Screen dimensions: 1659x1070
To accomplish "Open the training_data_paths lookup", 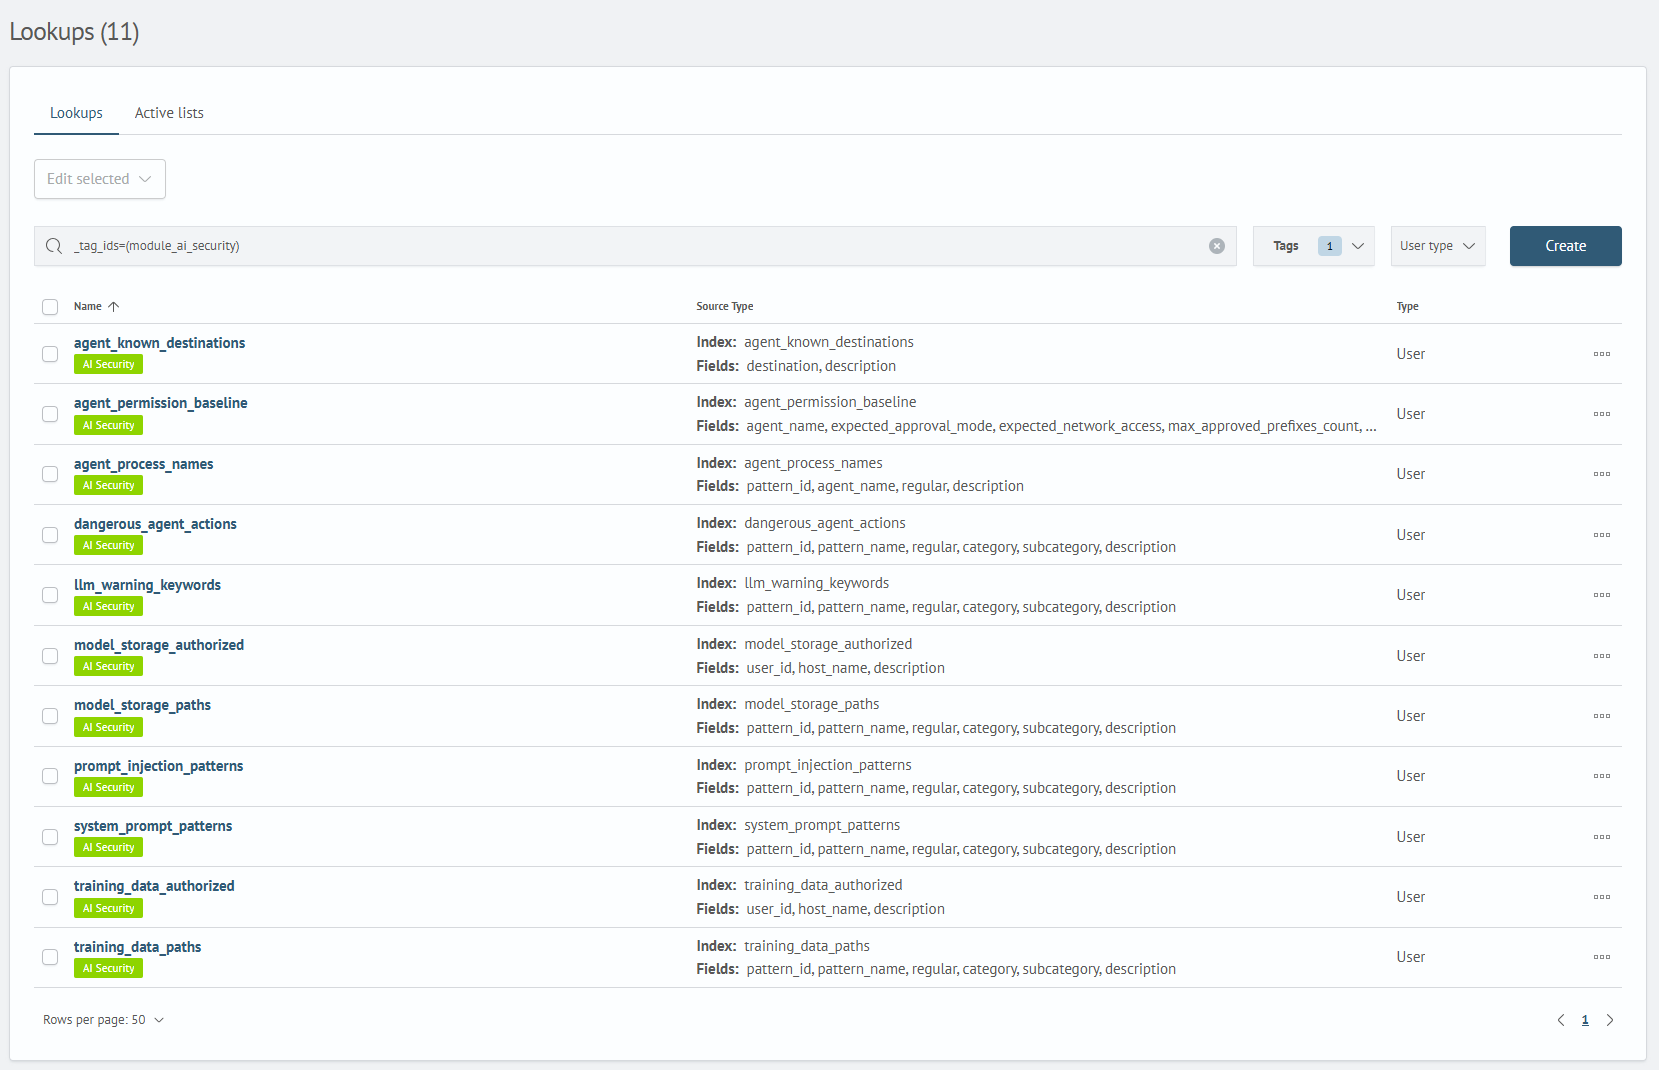I will tap(138, 947).
